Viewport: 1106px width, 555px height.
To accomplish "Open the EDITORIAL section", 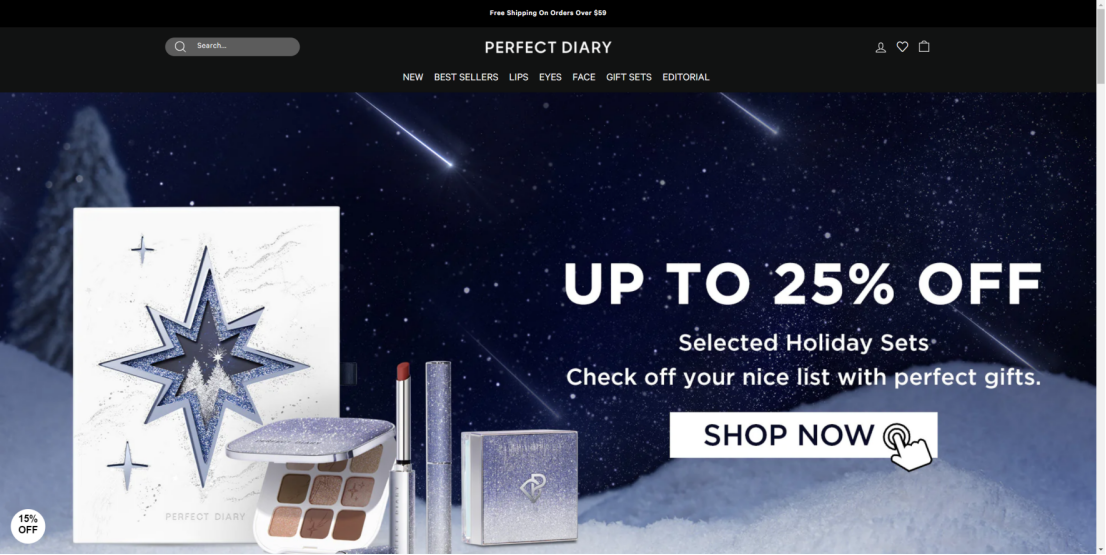I will coord(686,77).
